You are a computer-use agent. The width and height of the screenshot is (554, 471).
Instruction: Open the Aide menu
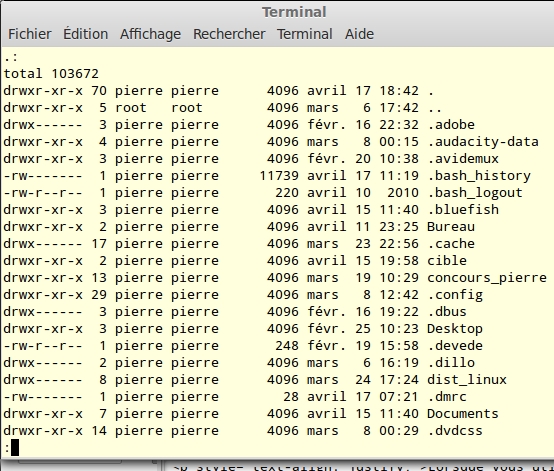[x=359, y=34]
